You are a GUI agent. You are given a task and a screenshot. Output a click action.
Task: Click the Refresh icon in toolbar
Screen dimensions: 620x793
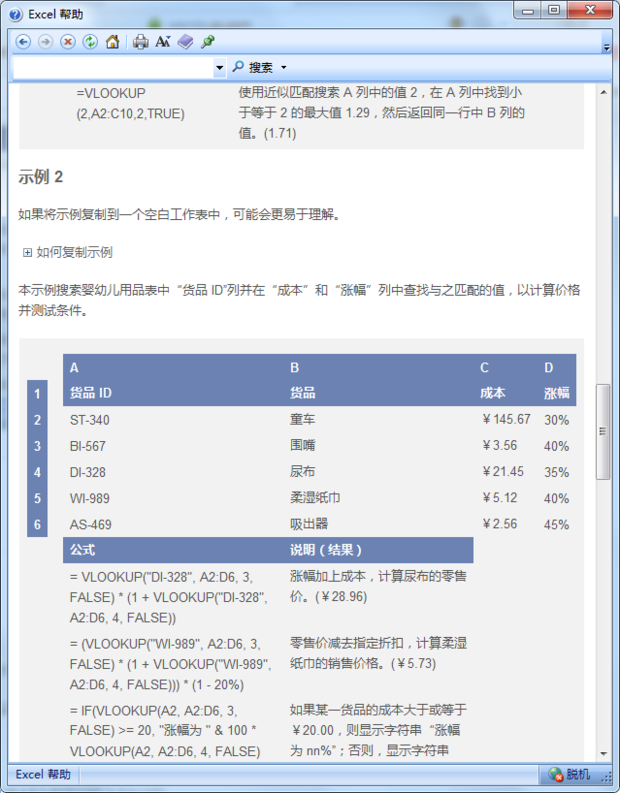tap(90, 41)
